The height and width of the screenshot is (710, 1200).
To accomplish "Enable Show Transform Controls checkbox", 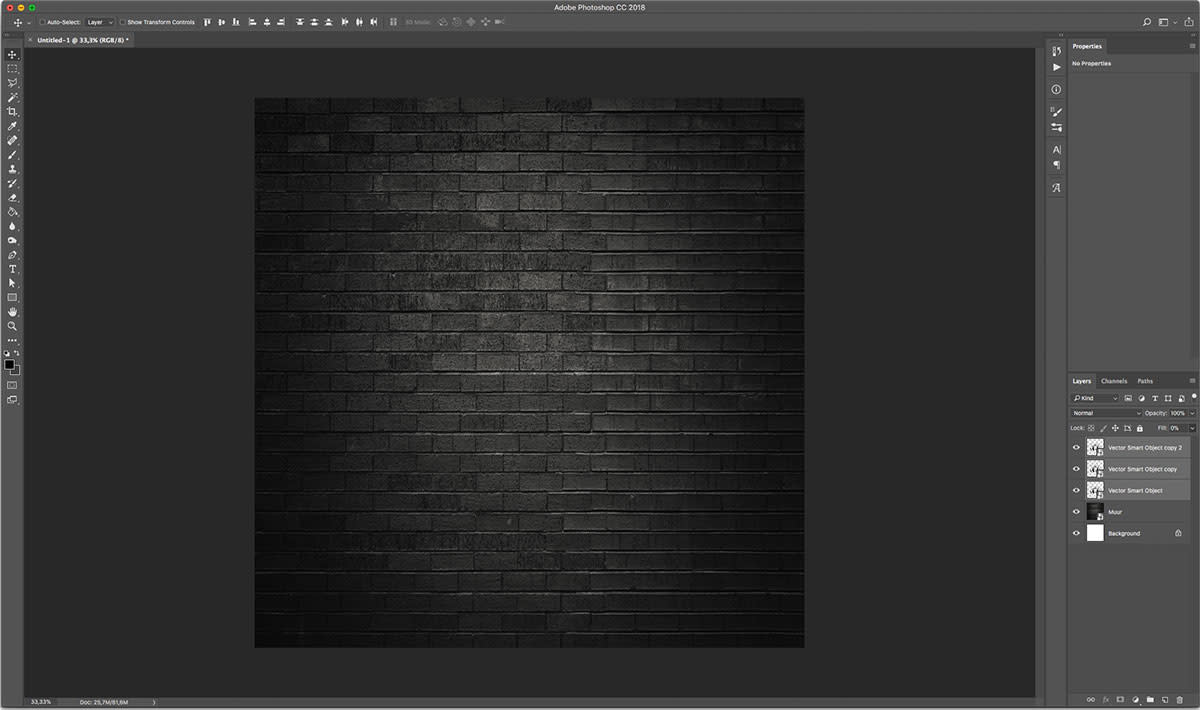I will pyautogui.click(x=123, y=22).
